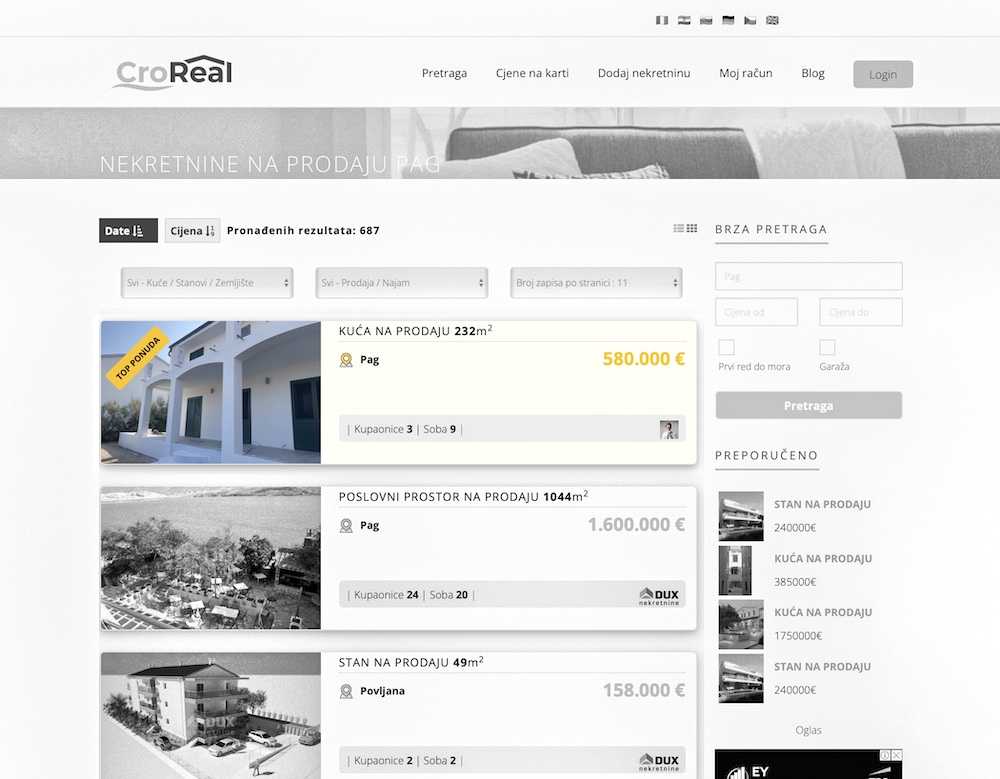Switch to list view layout icon
This screenshot has width=1000, height=779.
[679, 229]
